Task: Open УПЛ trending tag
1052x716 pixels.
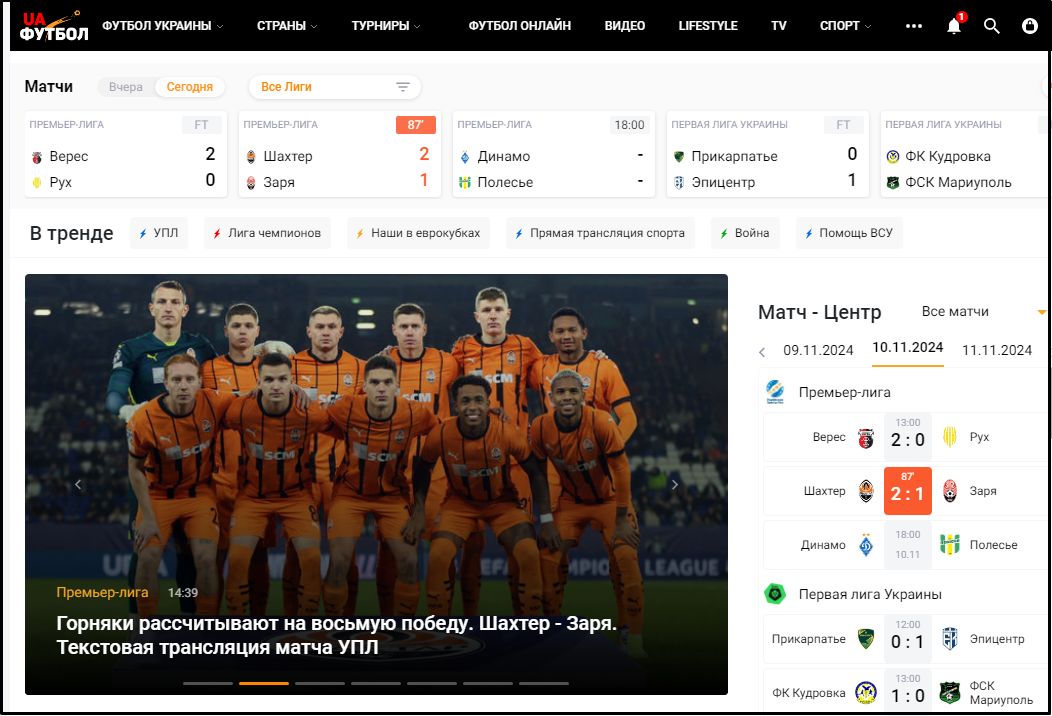Action: coord(159,233)
